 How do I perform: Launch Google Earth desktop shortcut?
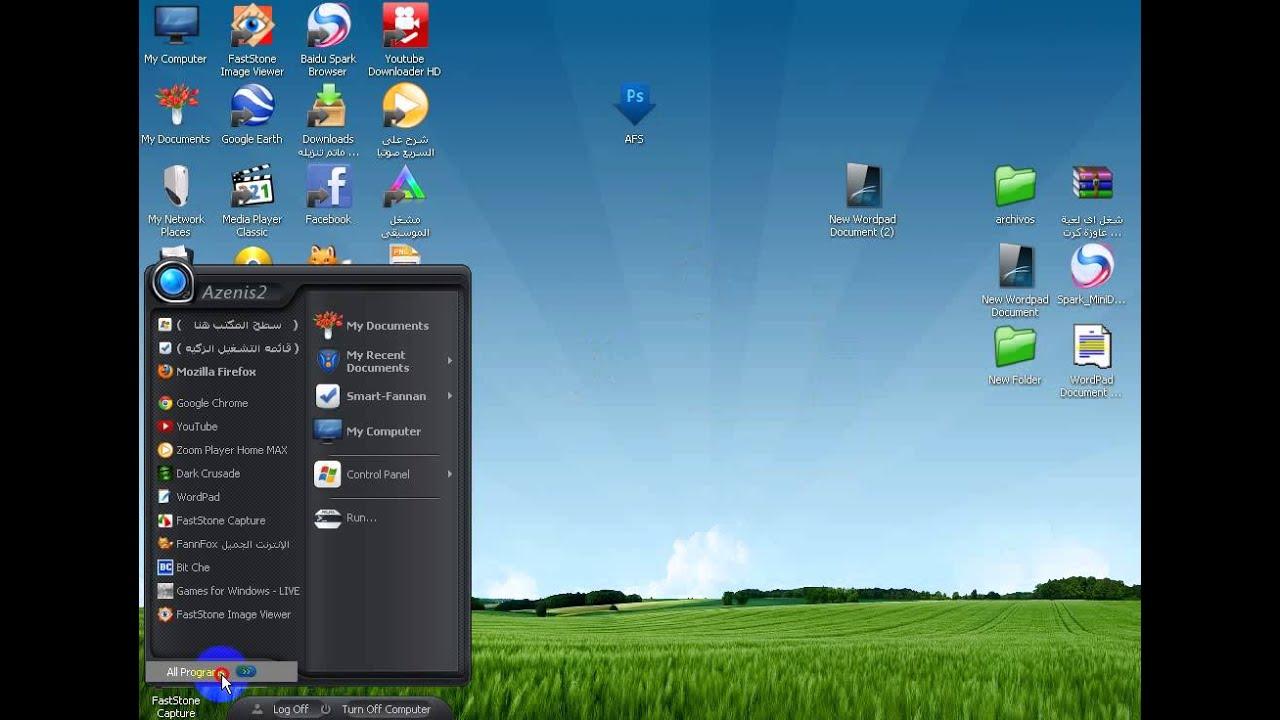coord(252,115)
